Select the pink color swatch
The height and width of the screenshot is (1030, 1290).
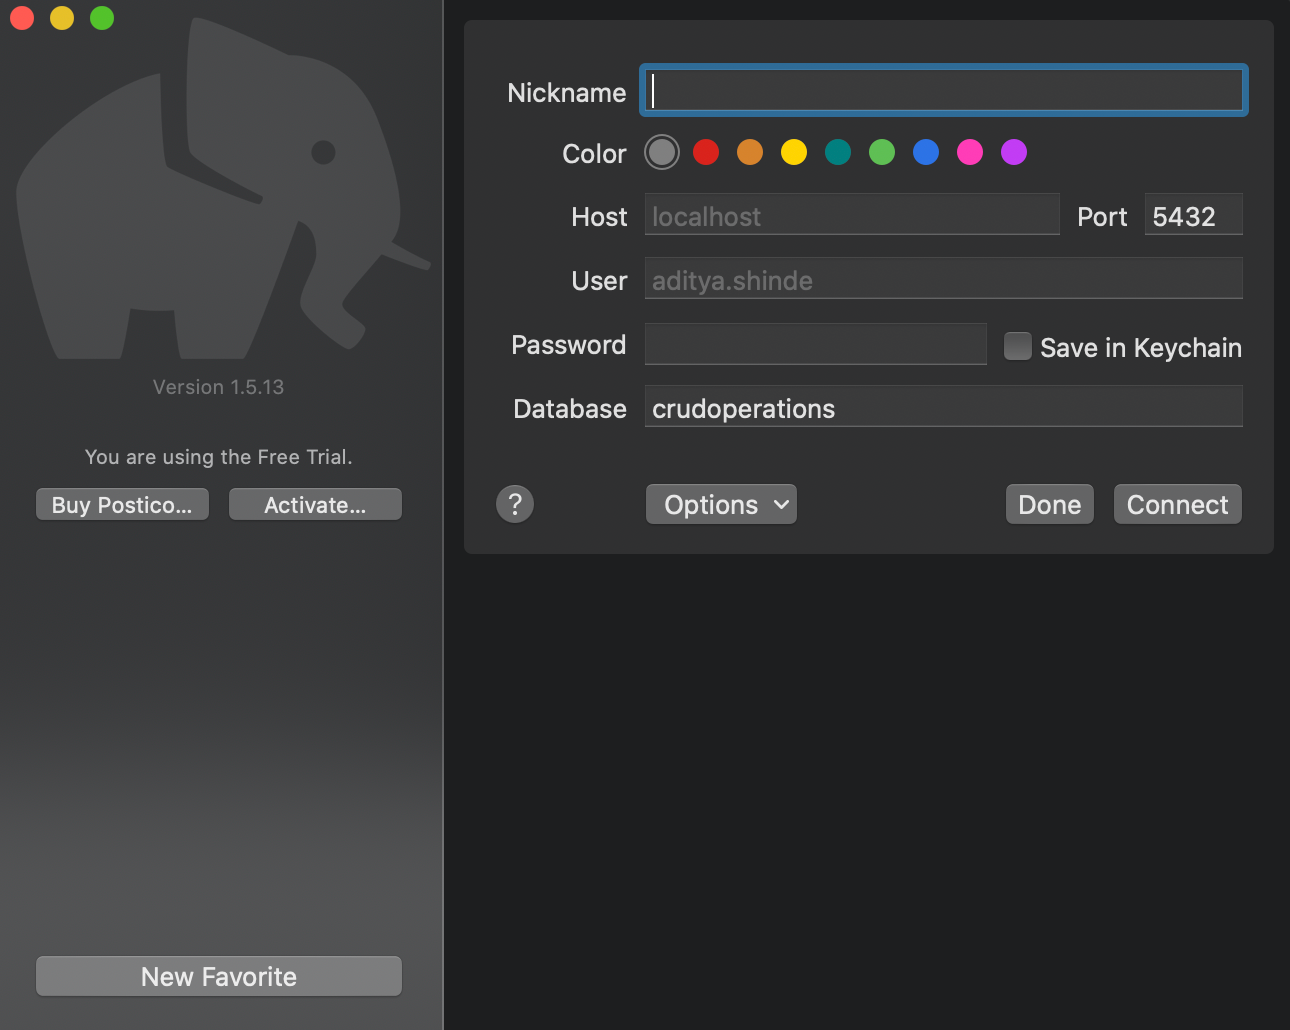tap(970, 152)
